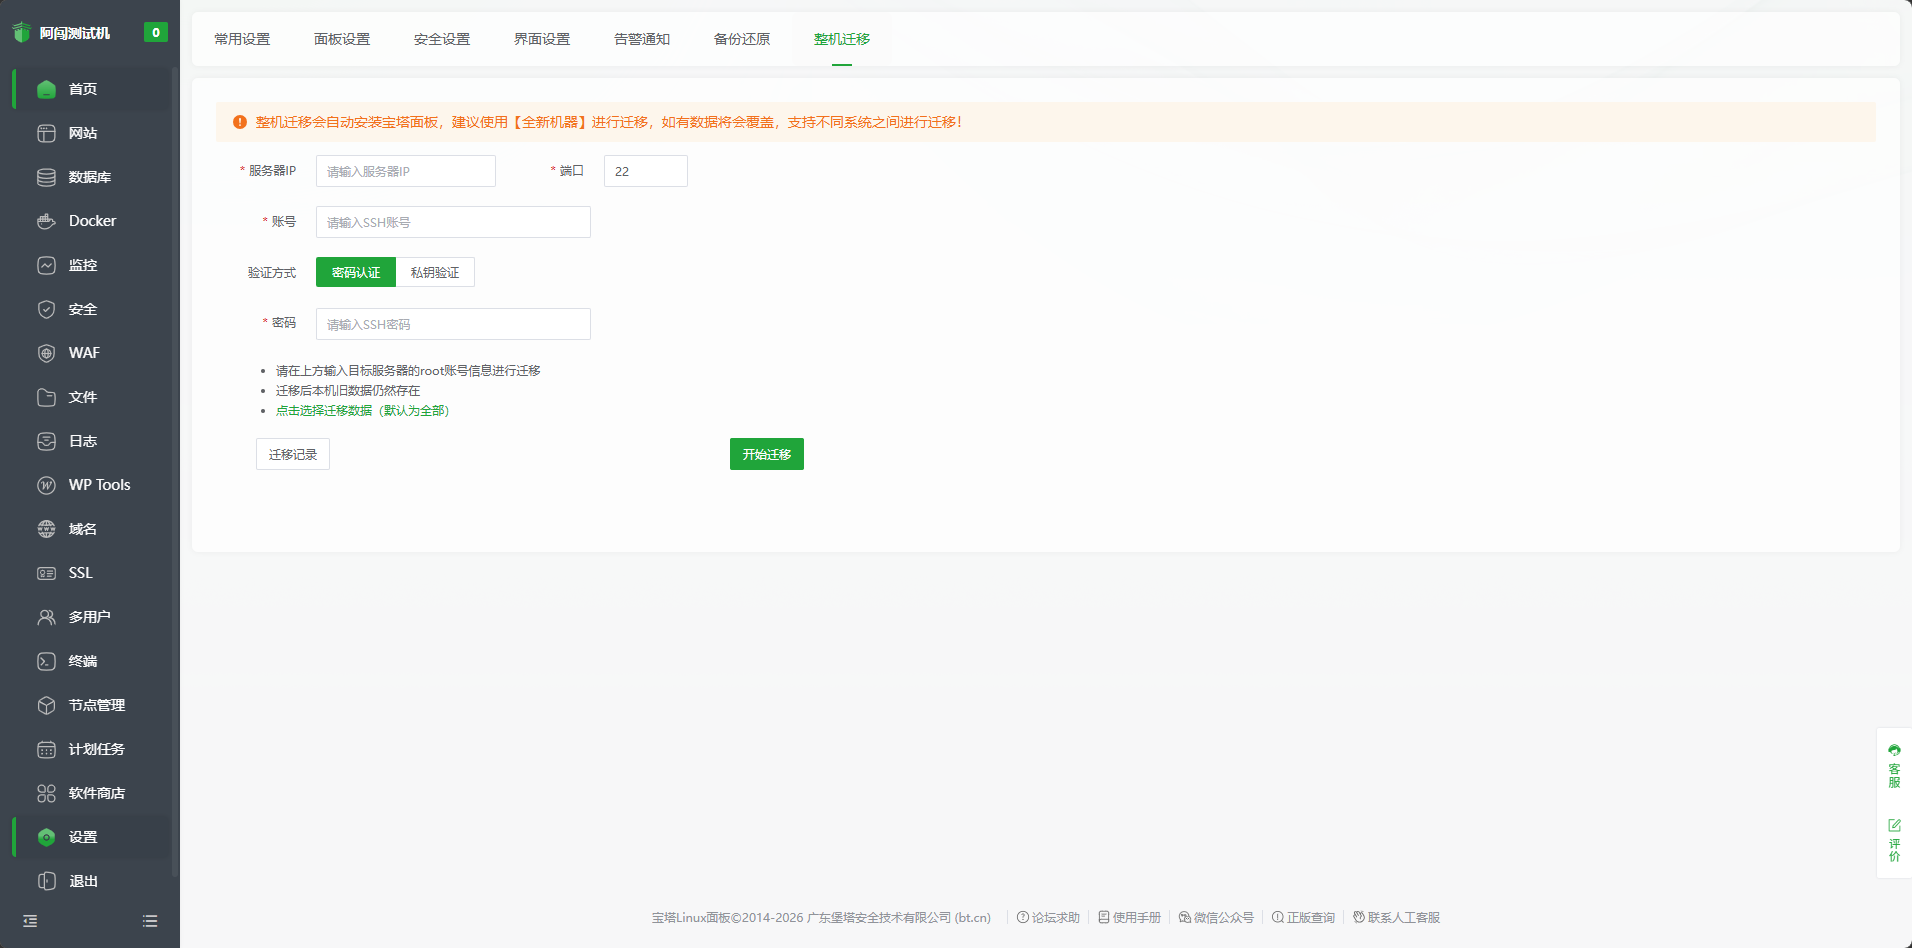Open the 文件 file manager

coord(81,397)
